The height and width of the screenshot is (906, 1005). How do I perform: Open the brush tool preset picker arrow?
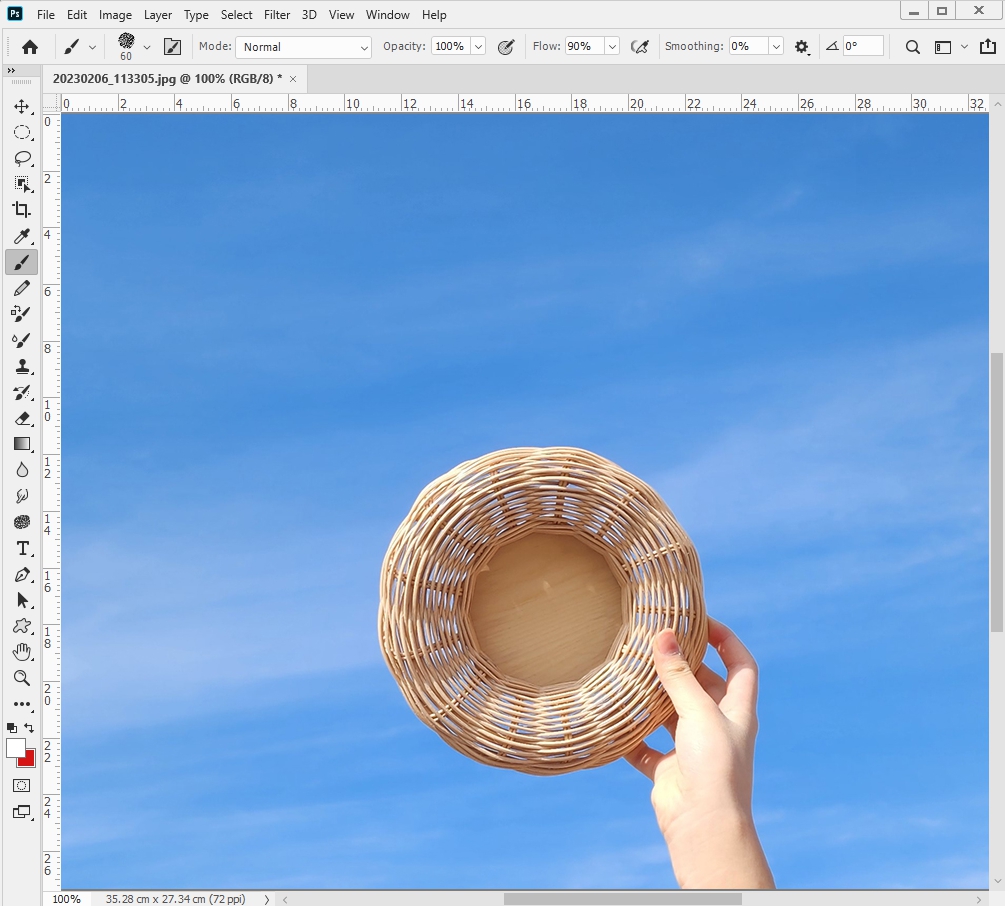coord(92,47)
